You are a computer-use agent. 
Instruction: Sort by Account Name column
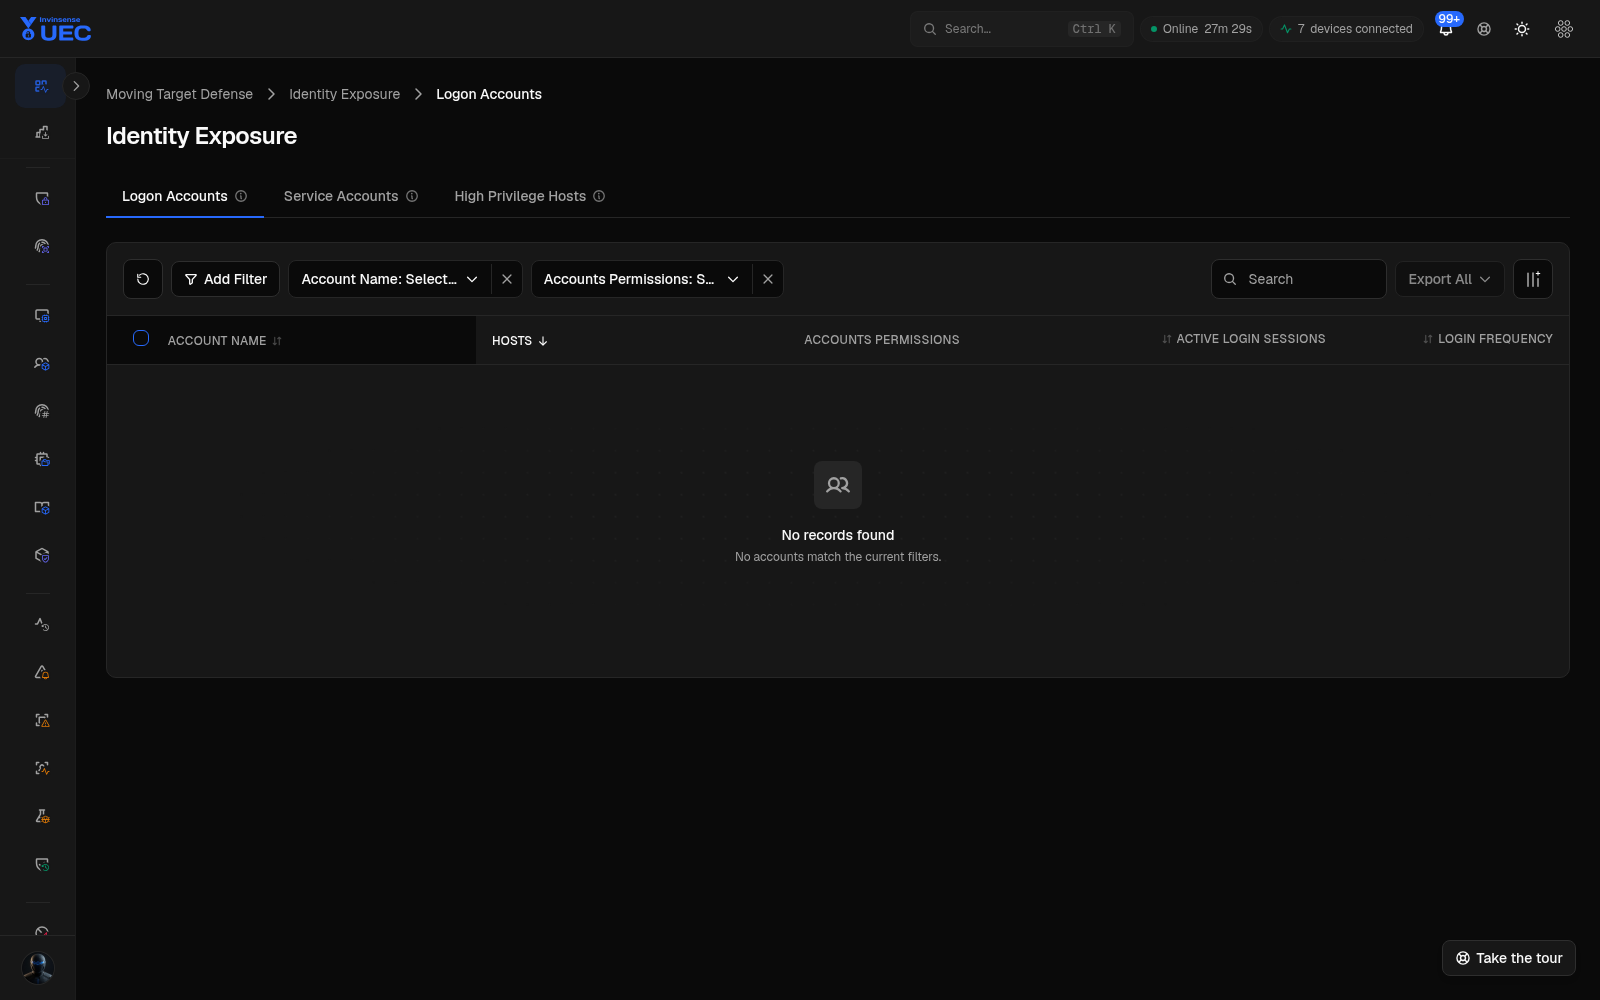pos(225,341)
